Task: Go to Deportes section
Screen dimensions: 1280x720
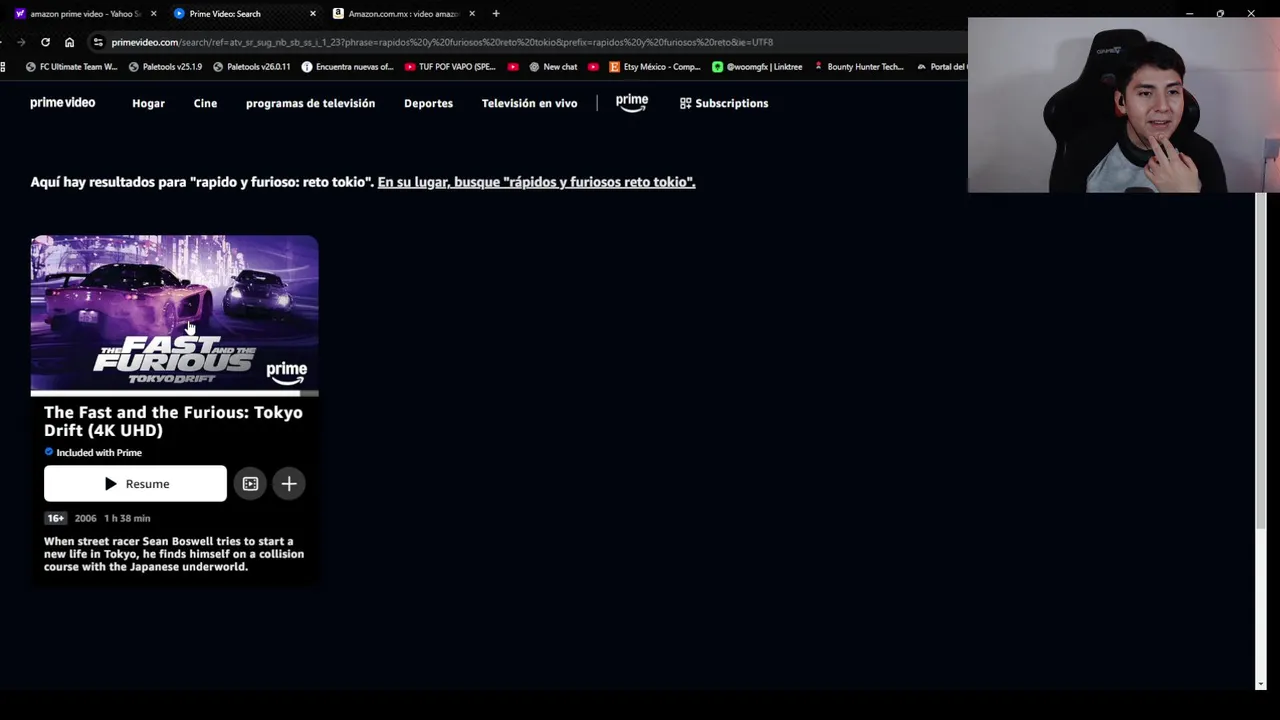Action: click(428, 103)
